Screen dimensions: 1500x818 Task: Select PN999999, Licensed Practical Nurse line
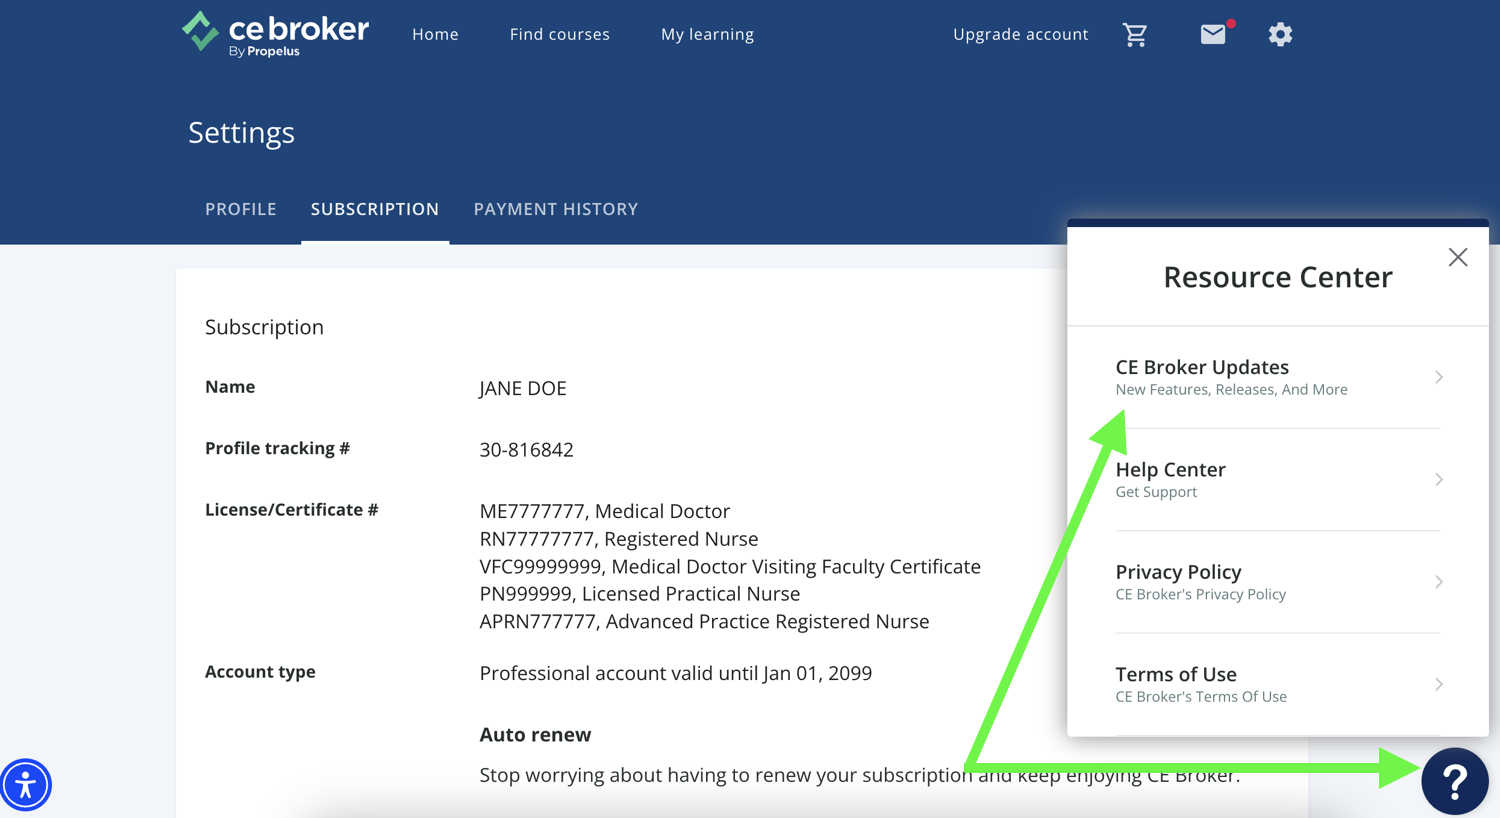coord(640,594)
